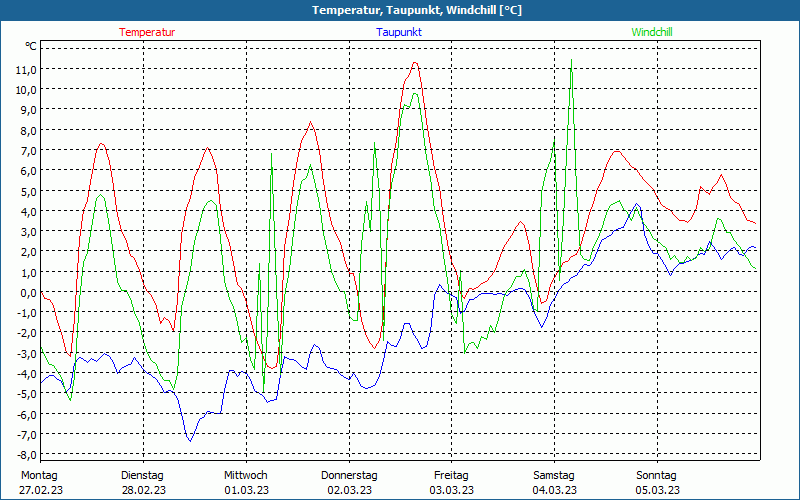Select the Donnerstag 02.03.23 axis label

point(349,483)
